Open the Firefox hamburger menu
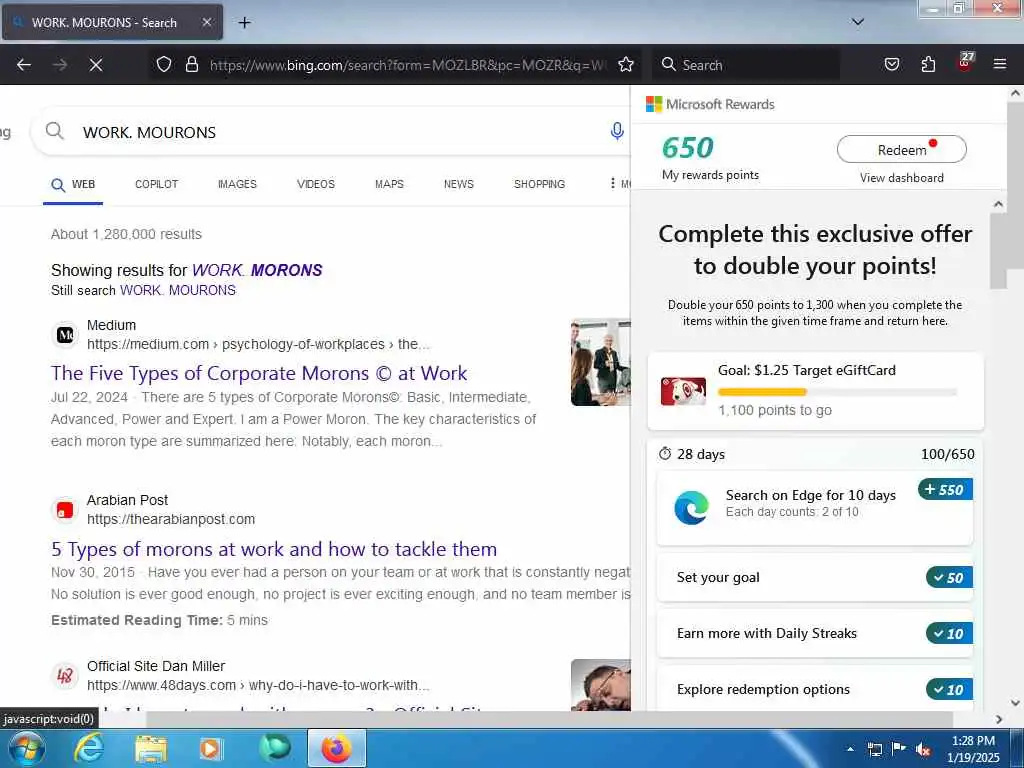Screen dimensions: 1024x768 click(1000, 64)
